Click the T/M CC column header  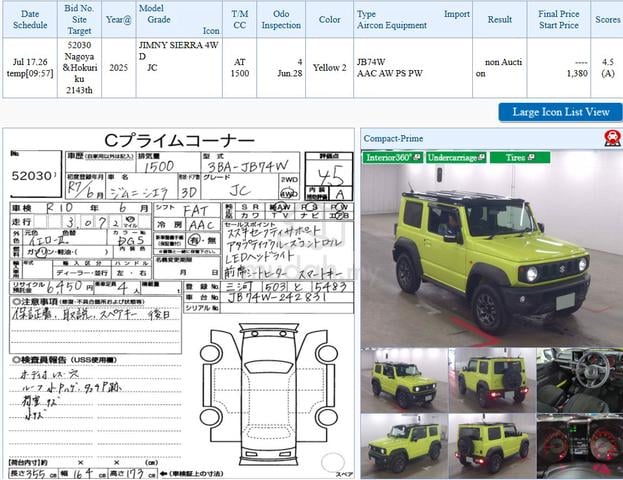[x=240, y=19]
